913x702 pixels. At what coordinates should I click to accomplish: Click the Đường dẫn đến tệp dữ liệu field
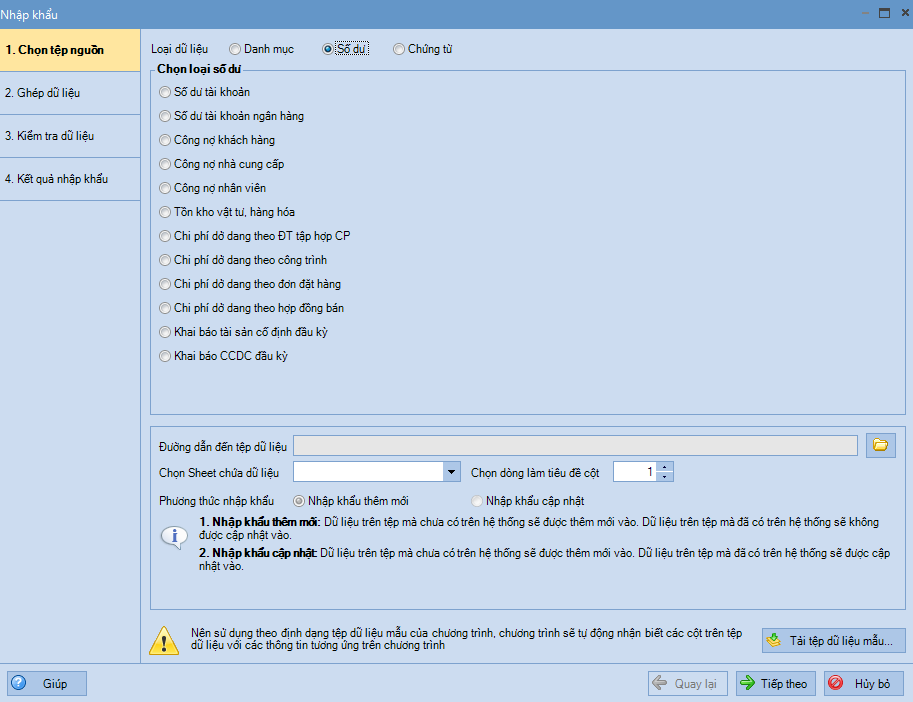[575, 446]
